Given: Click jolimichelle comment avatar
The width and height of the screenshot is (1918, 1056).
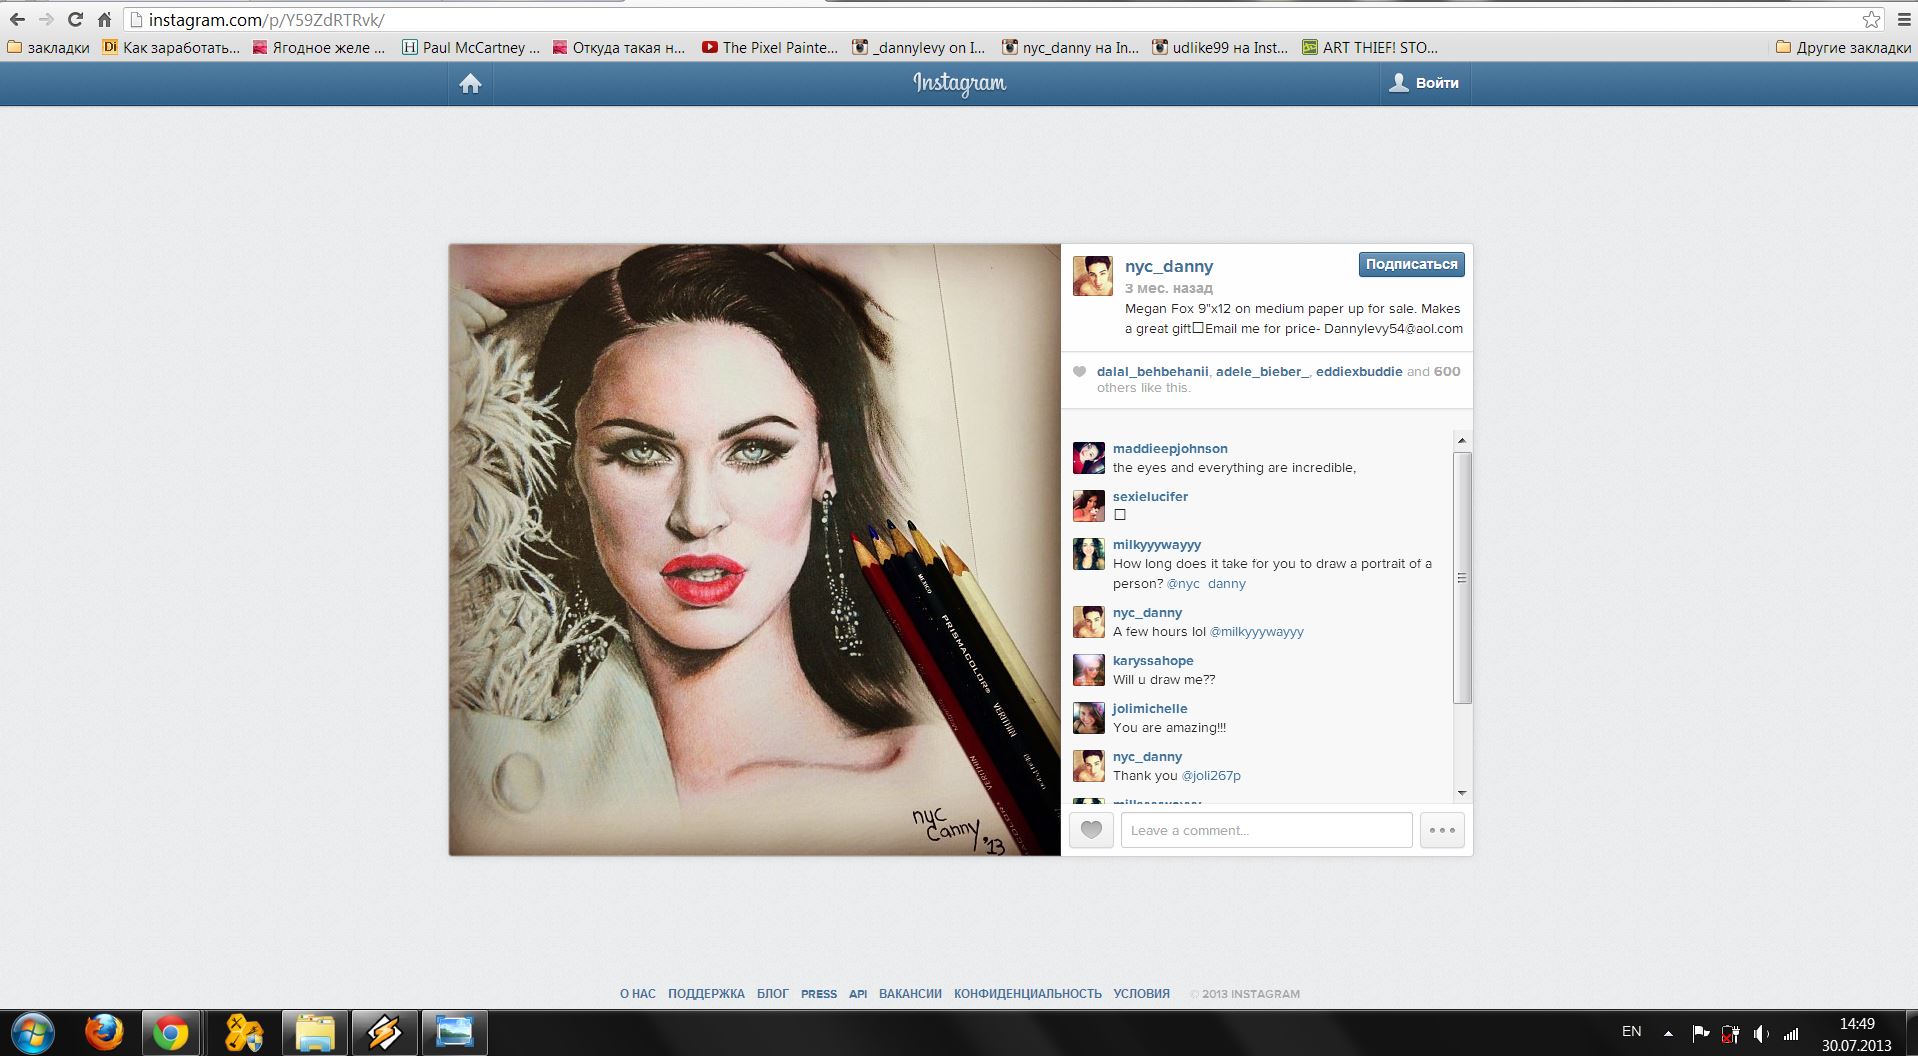Looking at the screenshot, I should tap(1089, 718).
